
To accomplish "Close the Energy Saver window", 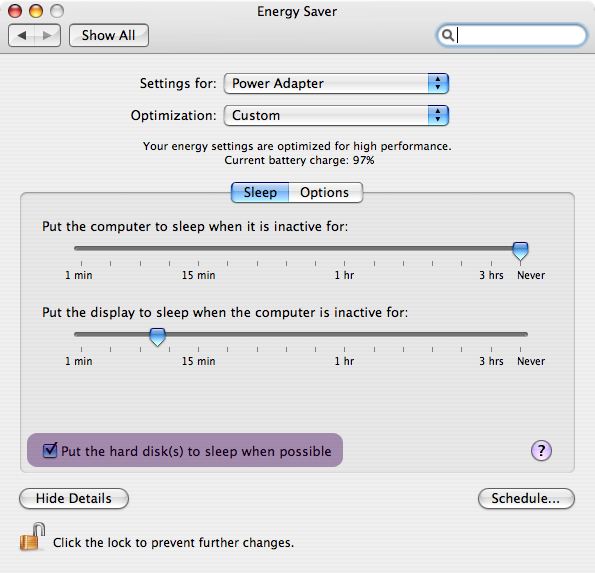I will click(x=15, y=11).
